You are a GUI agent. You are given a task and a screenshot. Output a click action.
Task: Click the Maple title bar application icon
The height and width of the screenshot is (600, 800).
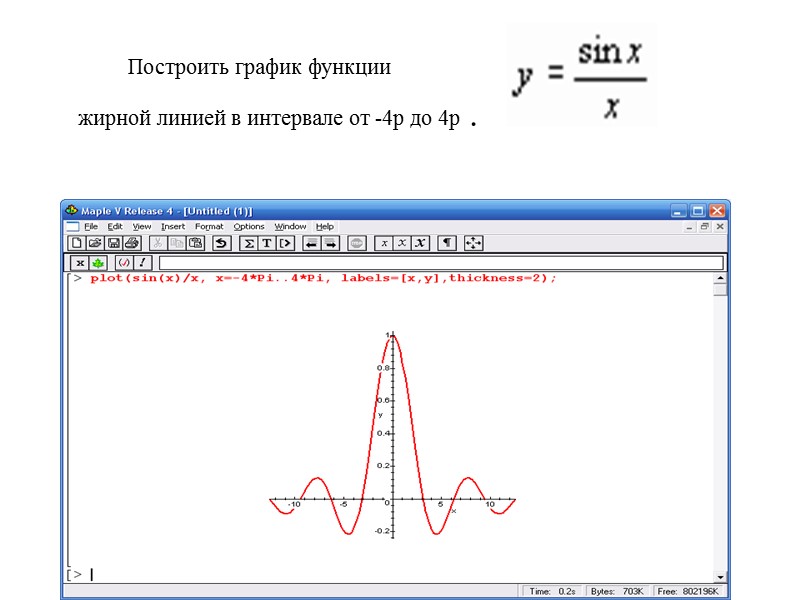(71, 210)
